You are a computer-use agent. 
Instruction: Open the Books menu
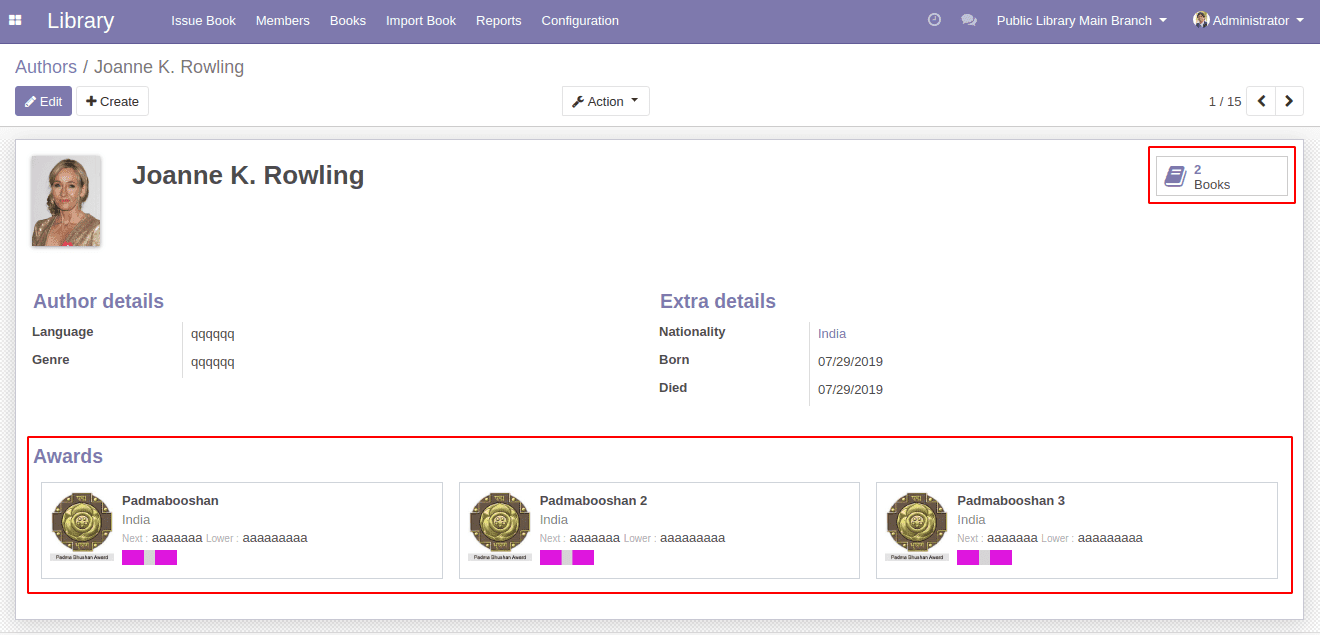tap(348, 20)
